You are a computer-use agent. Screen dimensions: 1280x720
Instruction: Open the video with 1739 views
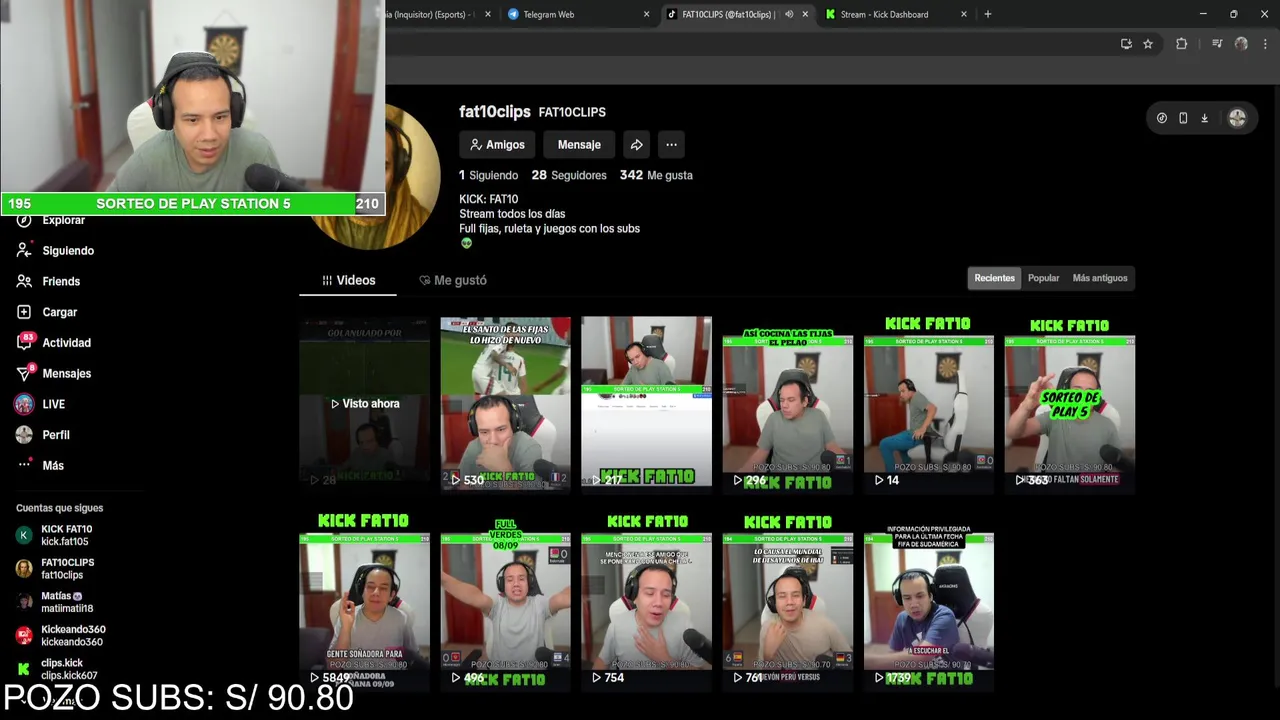[x=929, y=602]
